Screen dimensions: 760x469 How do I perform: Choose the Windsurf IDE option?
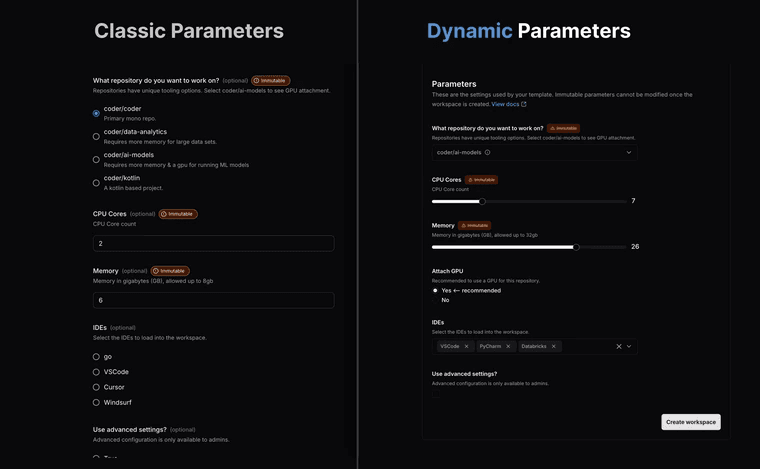(96, 403)
